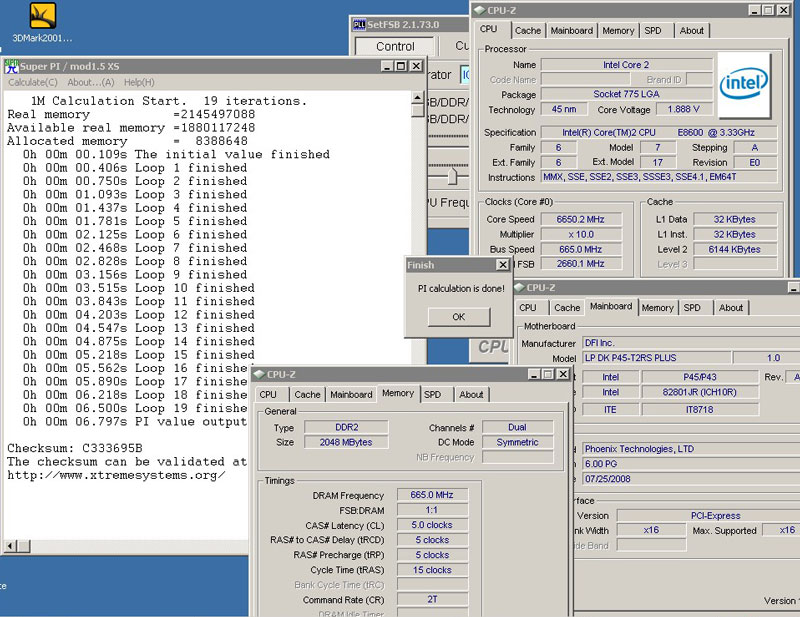Viewport: 800px width, 617px height.
Task: Switch to the Control tab in SetFSB
Action: pos(395,46)
